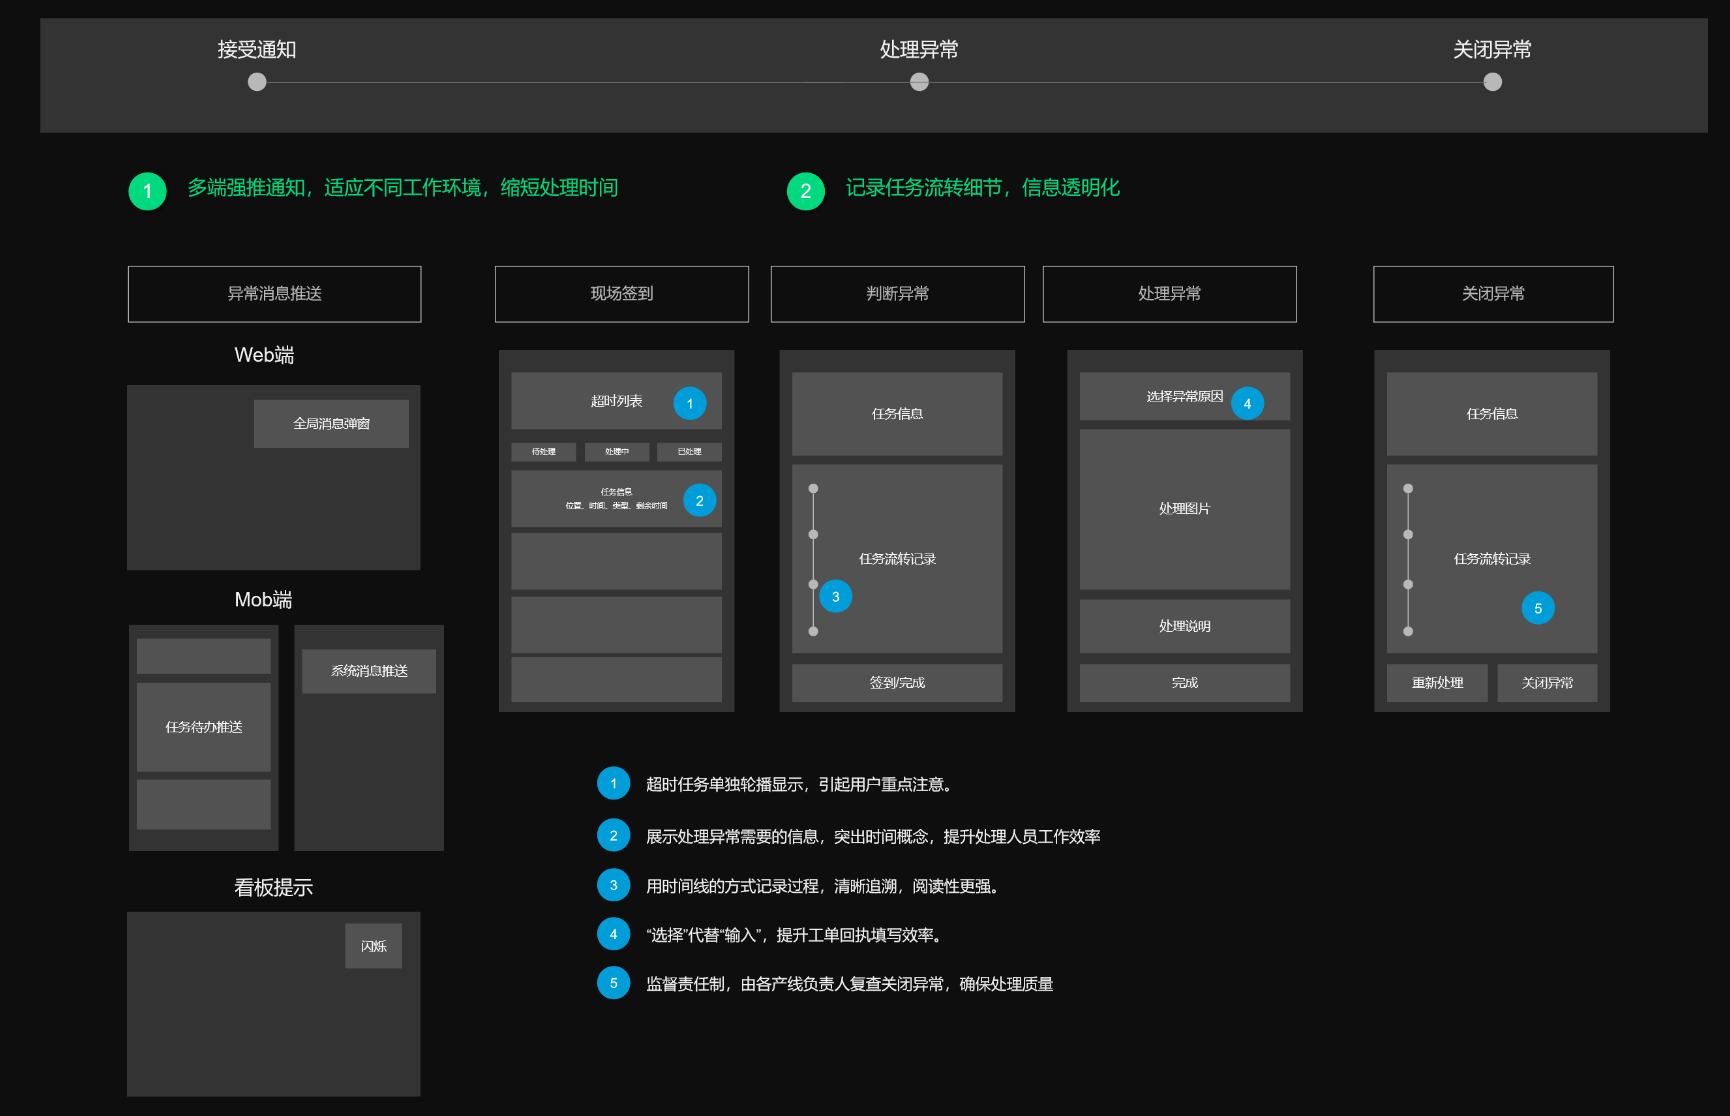
Task: Click the green text 记录任务流转细节，信息透明化
Action: (x=983, y=188)
